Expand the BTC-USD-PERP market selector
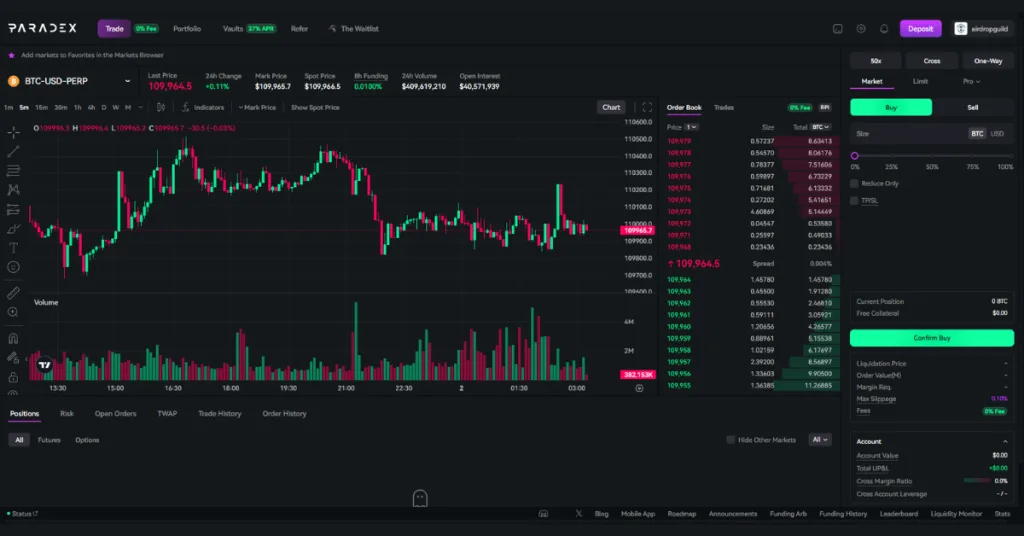Image resolution: width=1024 pixels, height=536 pixels. click(x=128, y=81)
